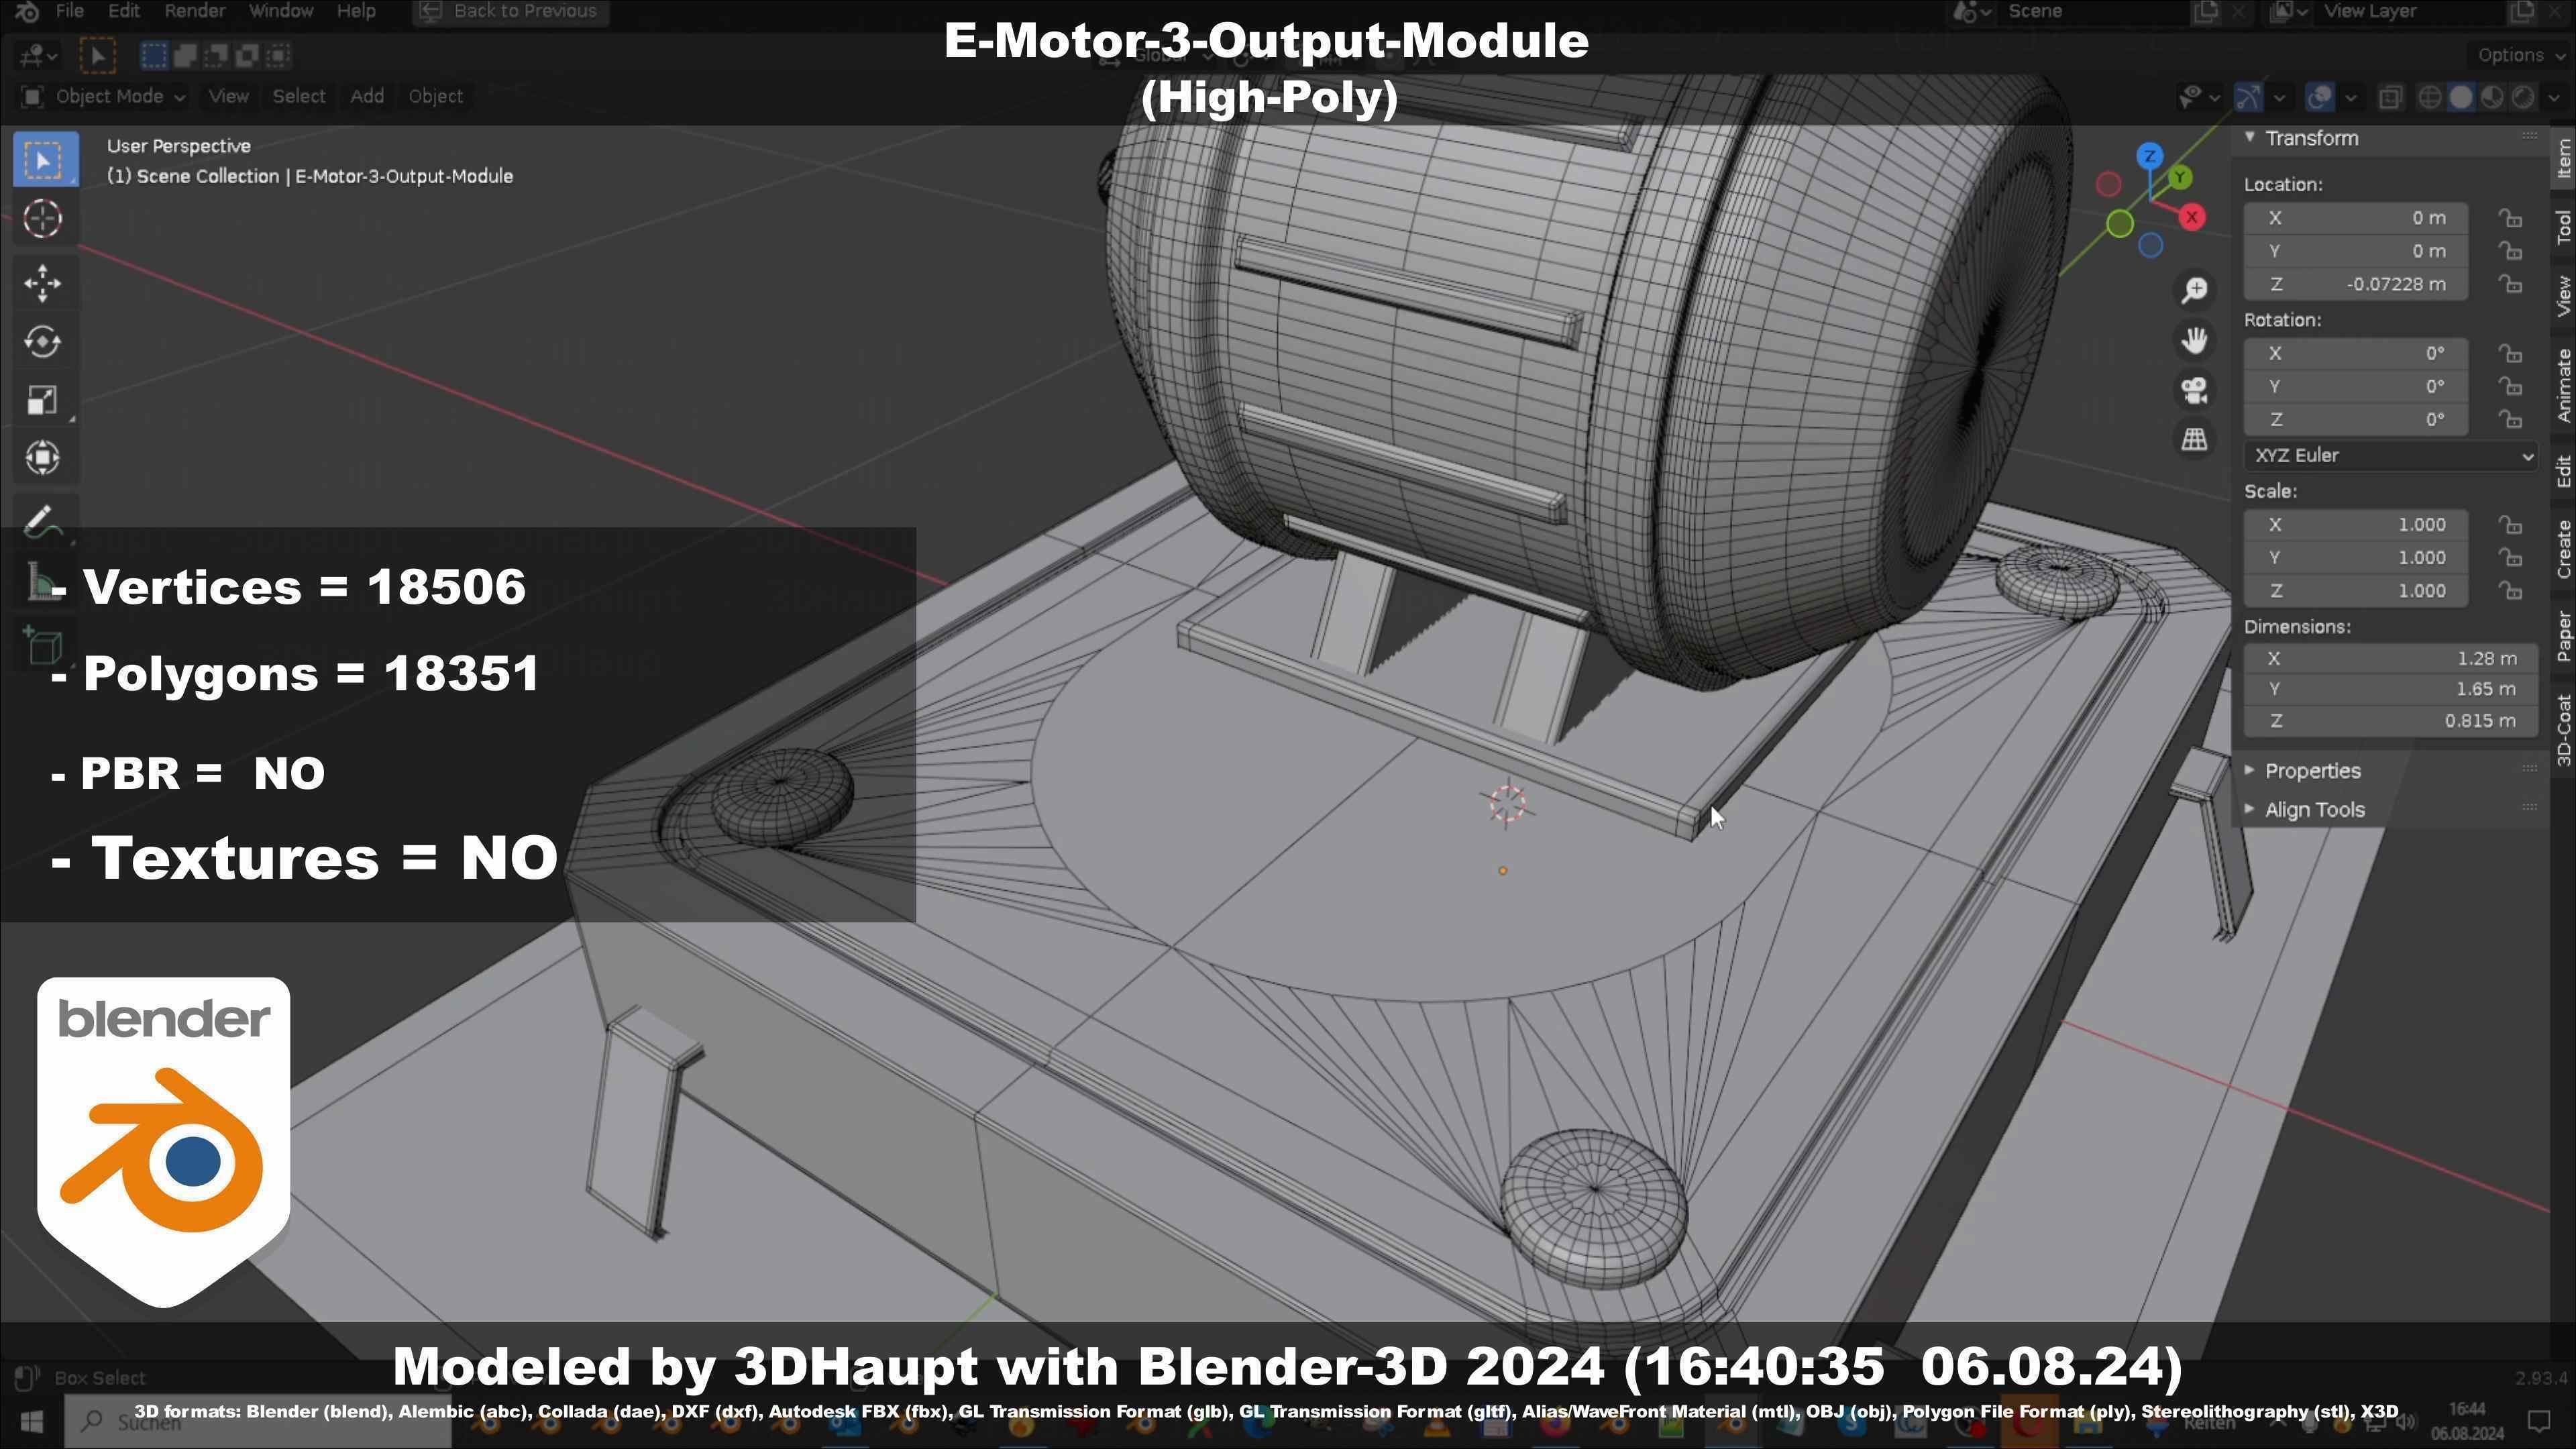Screen dimensions: 2576x1449
Task: Switch to the 3D-Coat sidebar tab
Action: tap(2564, 729)
